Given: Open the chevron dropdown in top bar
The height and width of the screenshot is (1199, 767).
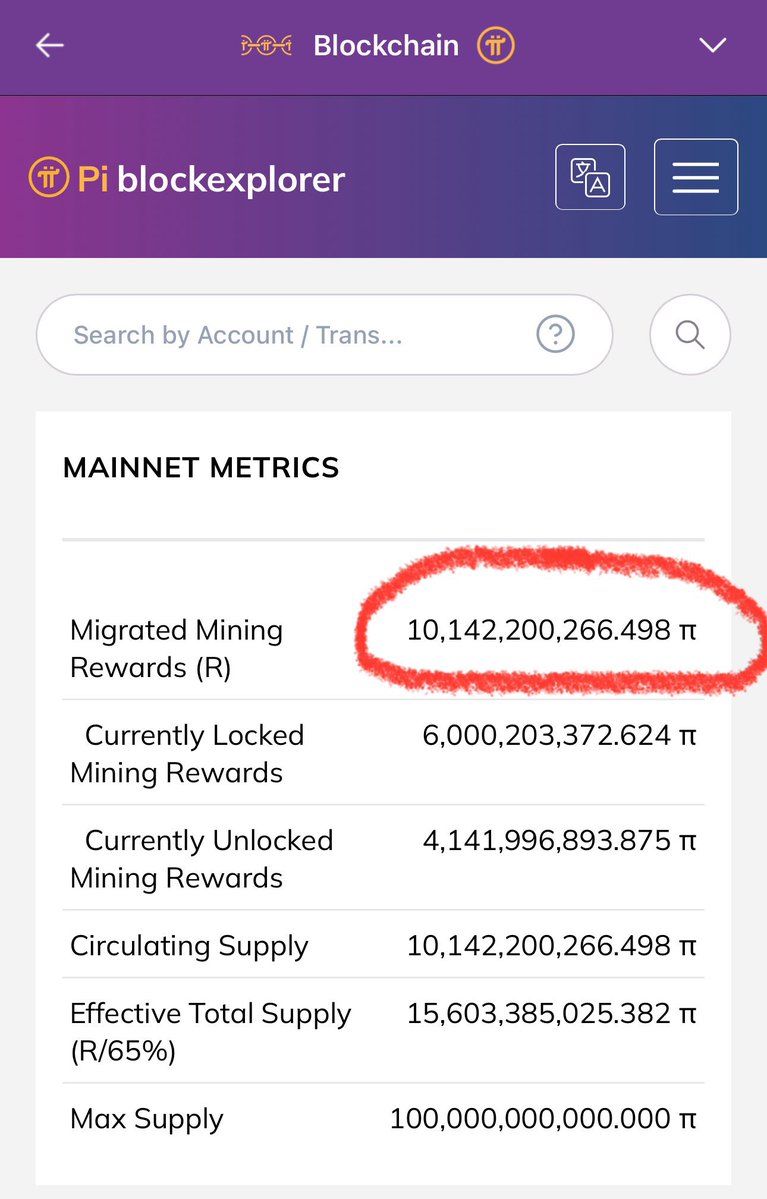Looking at the screenshot, I should [713, 46].
